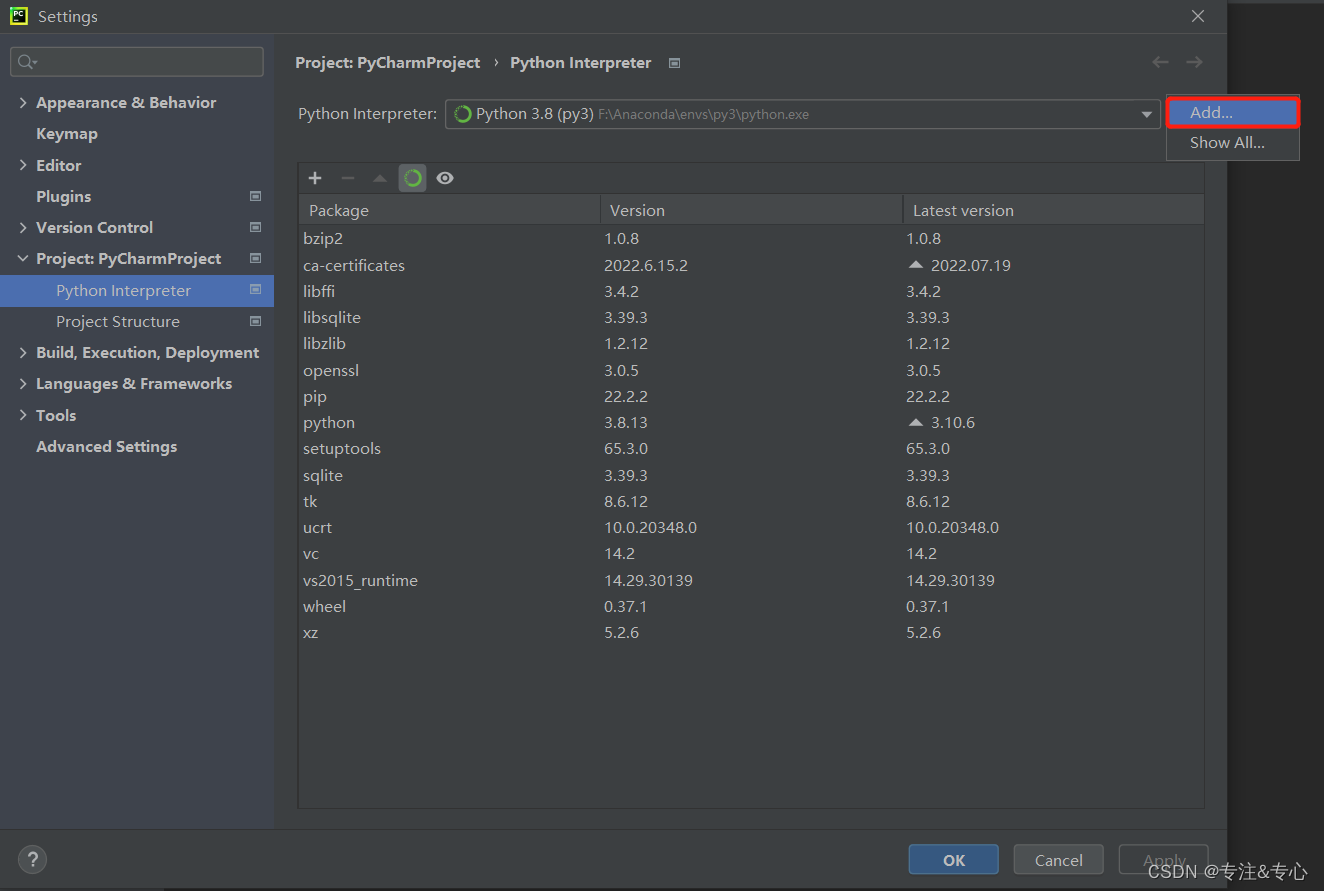Screen dimensions: 1324x891
Task: Click the help question mark button
Action: click(32, 859)
